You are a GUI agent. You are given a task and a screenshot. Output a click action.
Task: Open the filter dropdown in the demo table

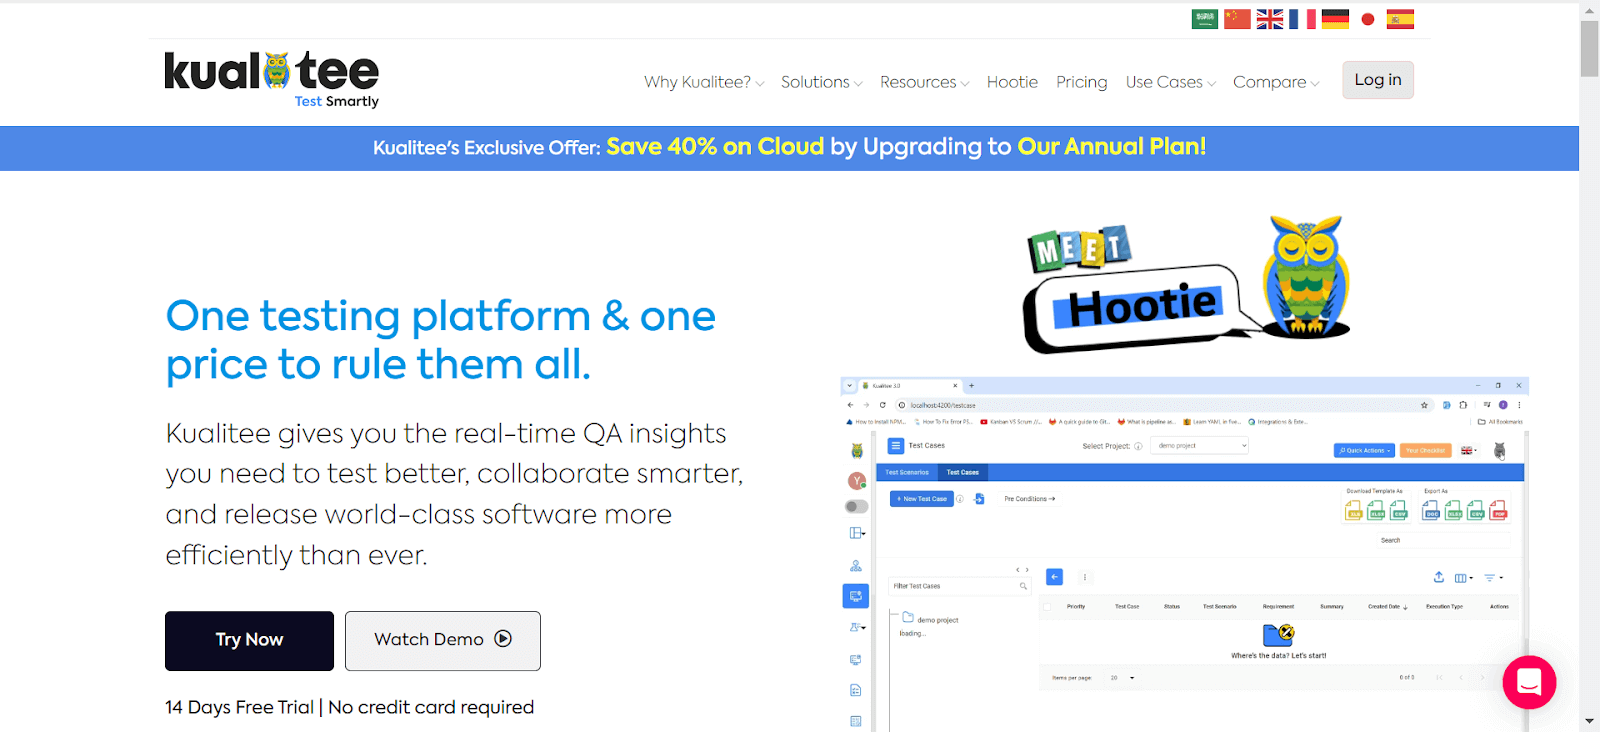pyautogui.click(x=1493, y=578)
